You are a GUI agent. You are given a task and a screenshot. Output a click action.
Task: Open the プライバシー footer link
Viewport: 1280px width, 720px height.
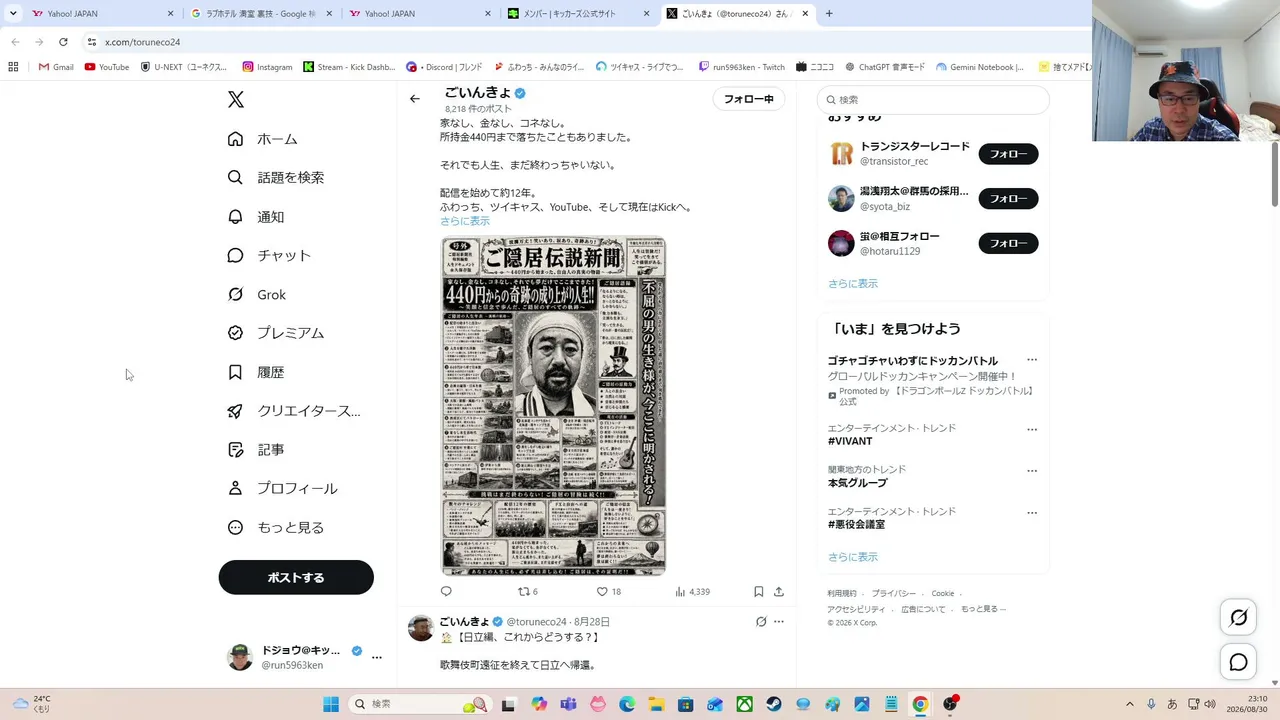tap(894, 593)
